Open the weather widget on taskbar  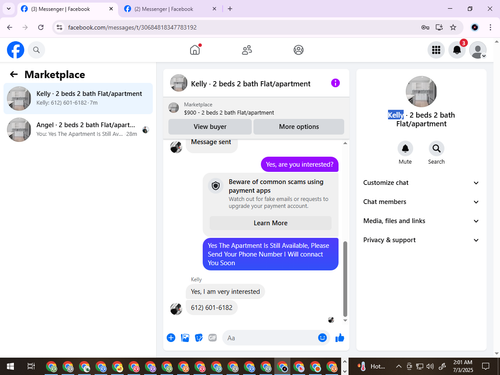click(371, 367)
